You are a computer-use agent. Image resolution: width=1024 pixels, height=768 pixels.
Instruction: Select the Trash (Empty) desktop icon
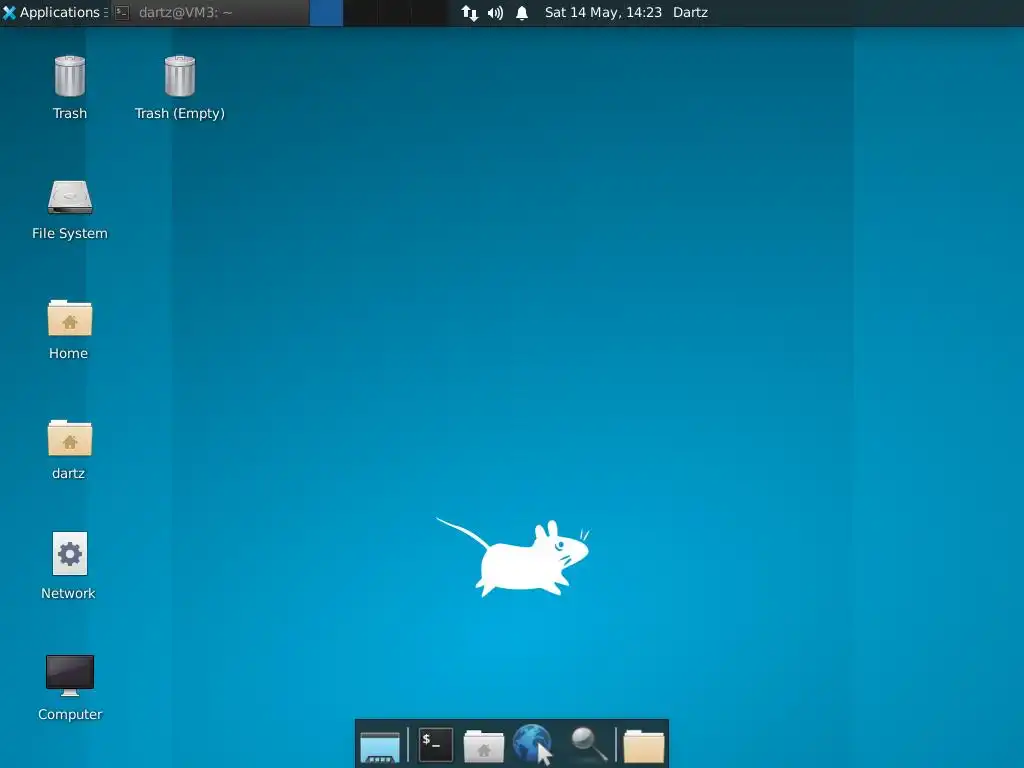point(180,76)
